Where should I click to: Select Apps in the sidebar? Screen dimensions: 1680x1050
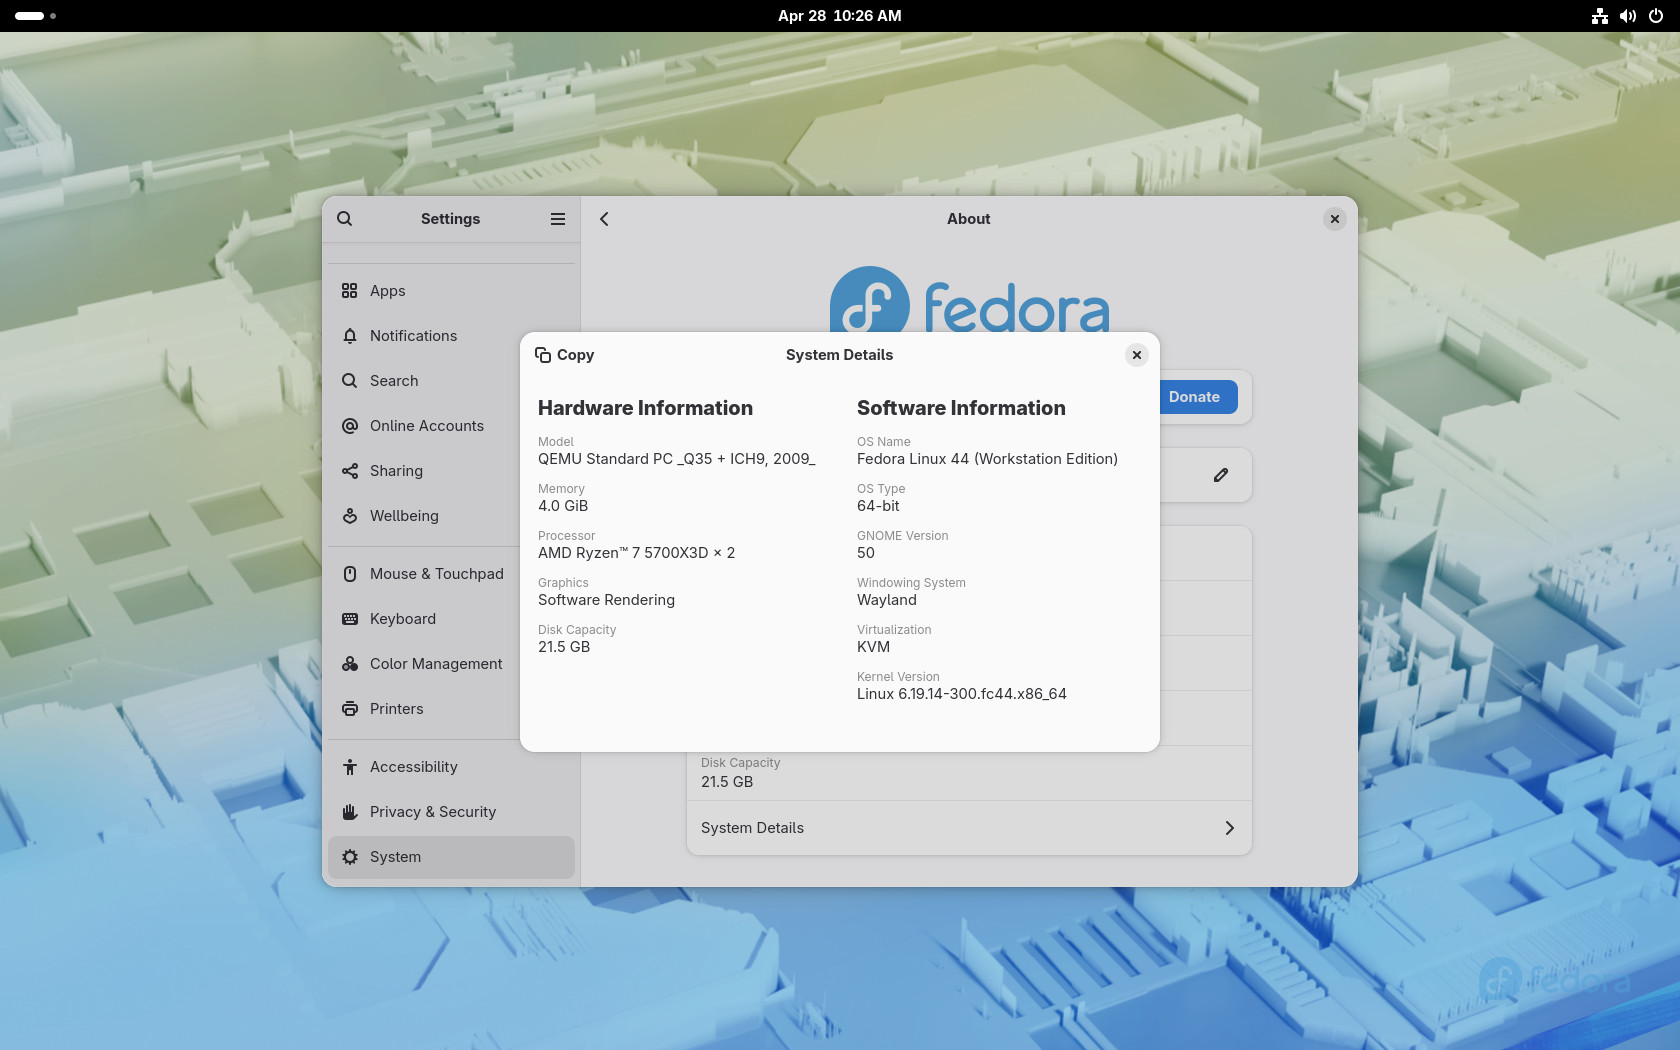387,291
